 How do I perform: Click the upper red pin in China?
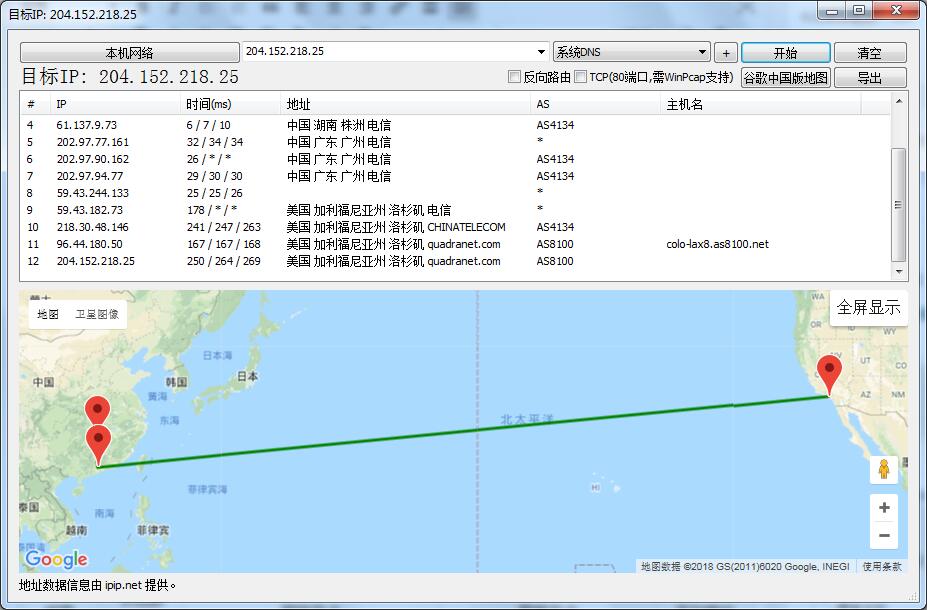pos(97,411)
